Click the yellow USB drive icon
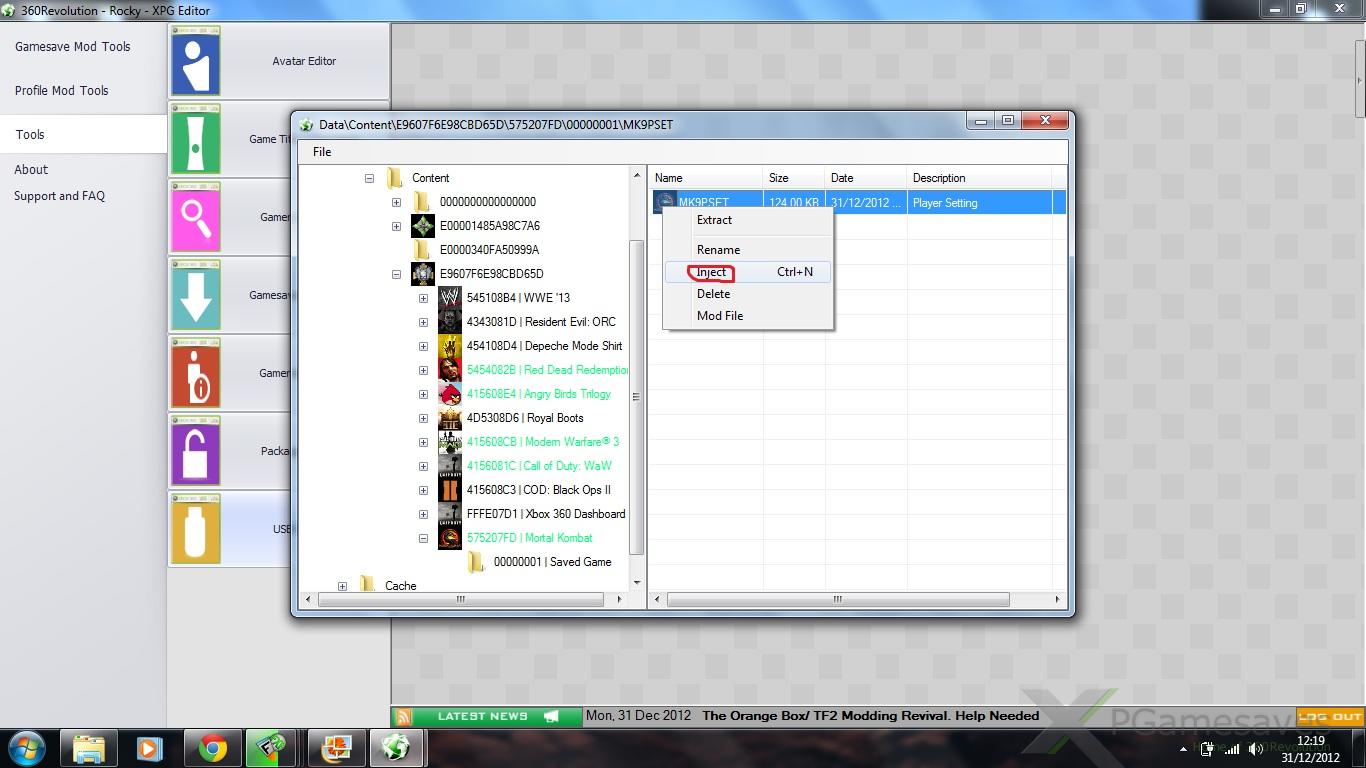The image size is (1366, 768). click(x=195, y=528)
